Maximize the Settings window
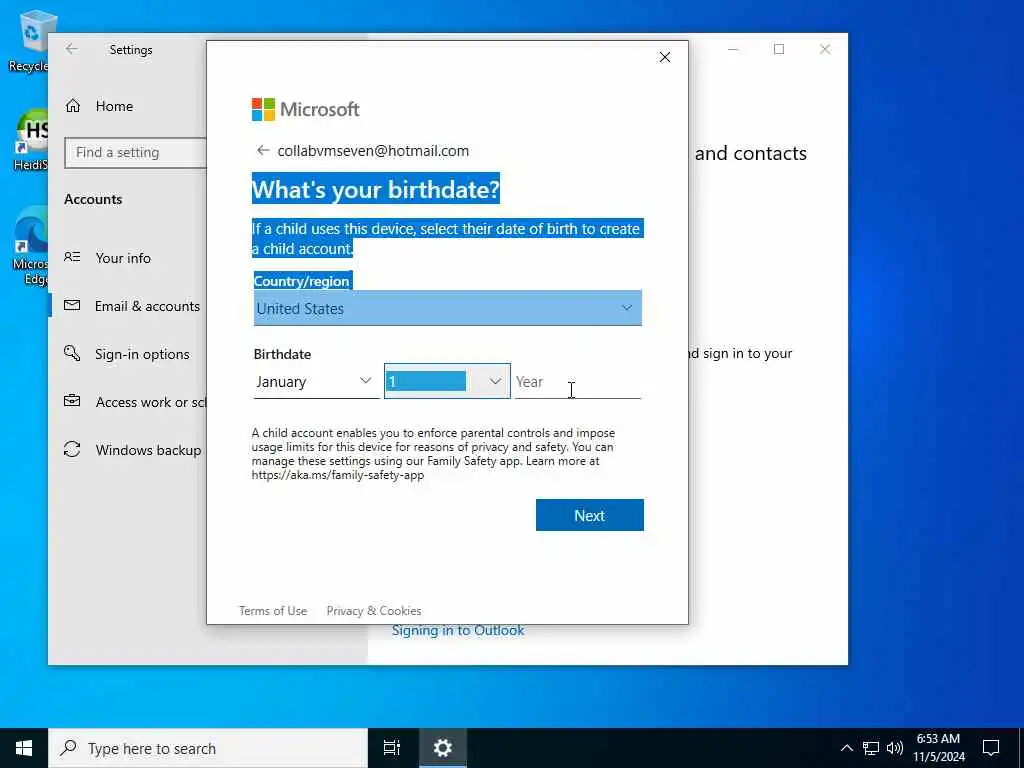 779,50
